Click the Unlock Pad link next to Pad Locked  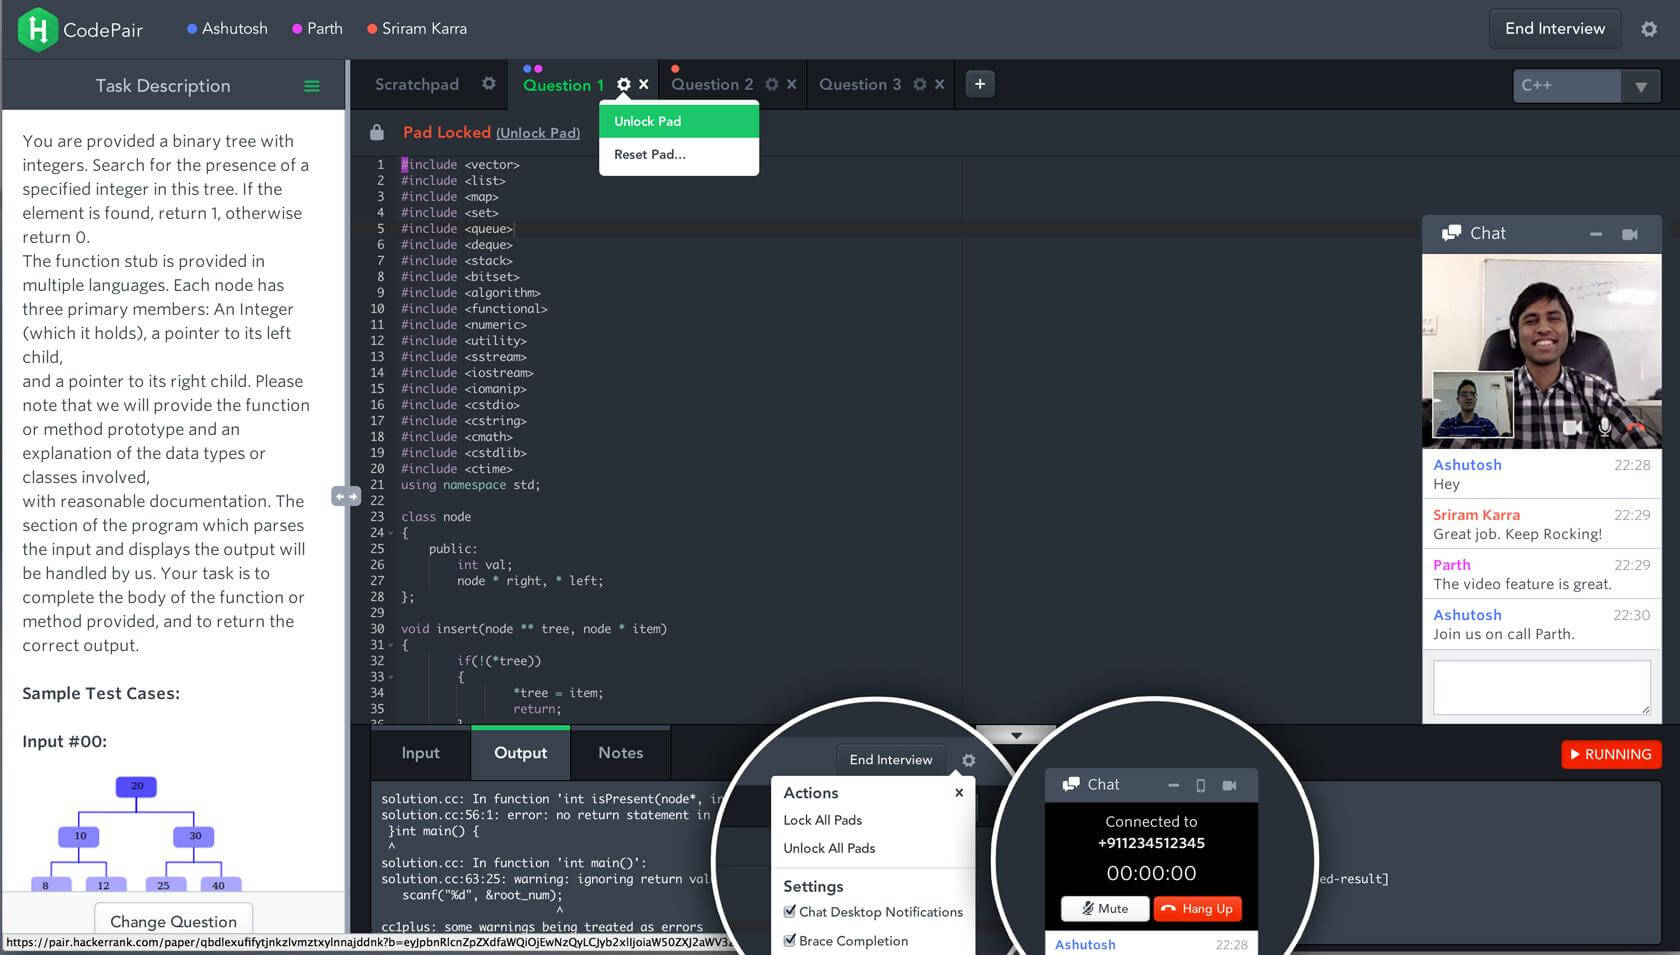click(538, 133)
